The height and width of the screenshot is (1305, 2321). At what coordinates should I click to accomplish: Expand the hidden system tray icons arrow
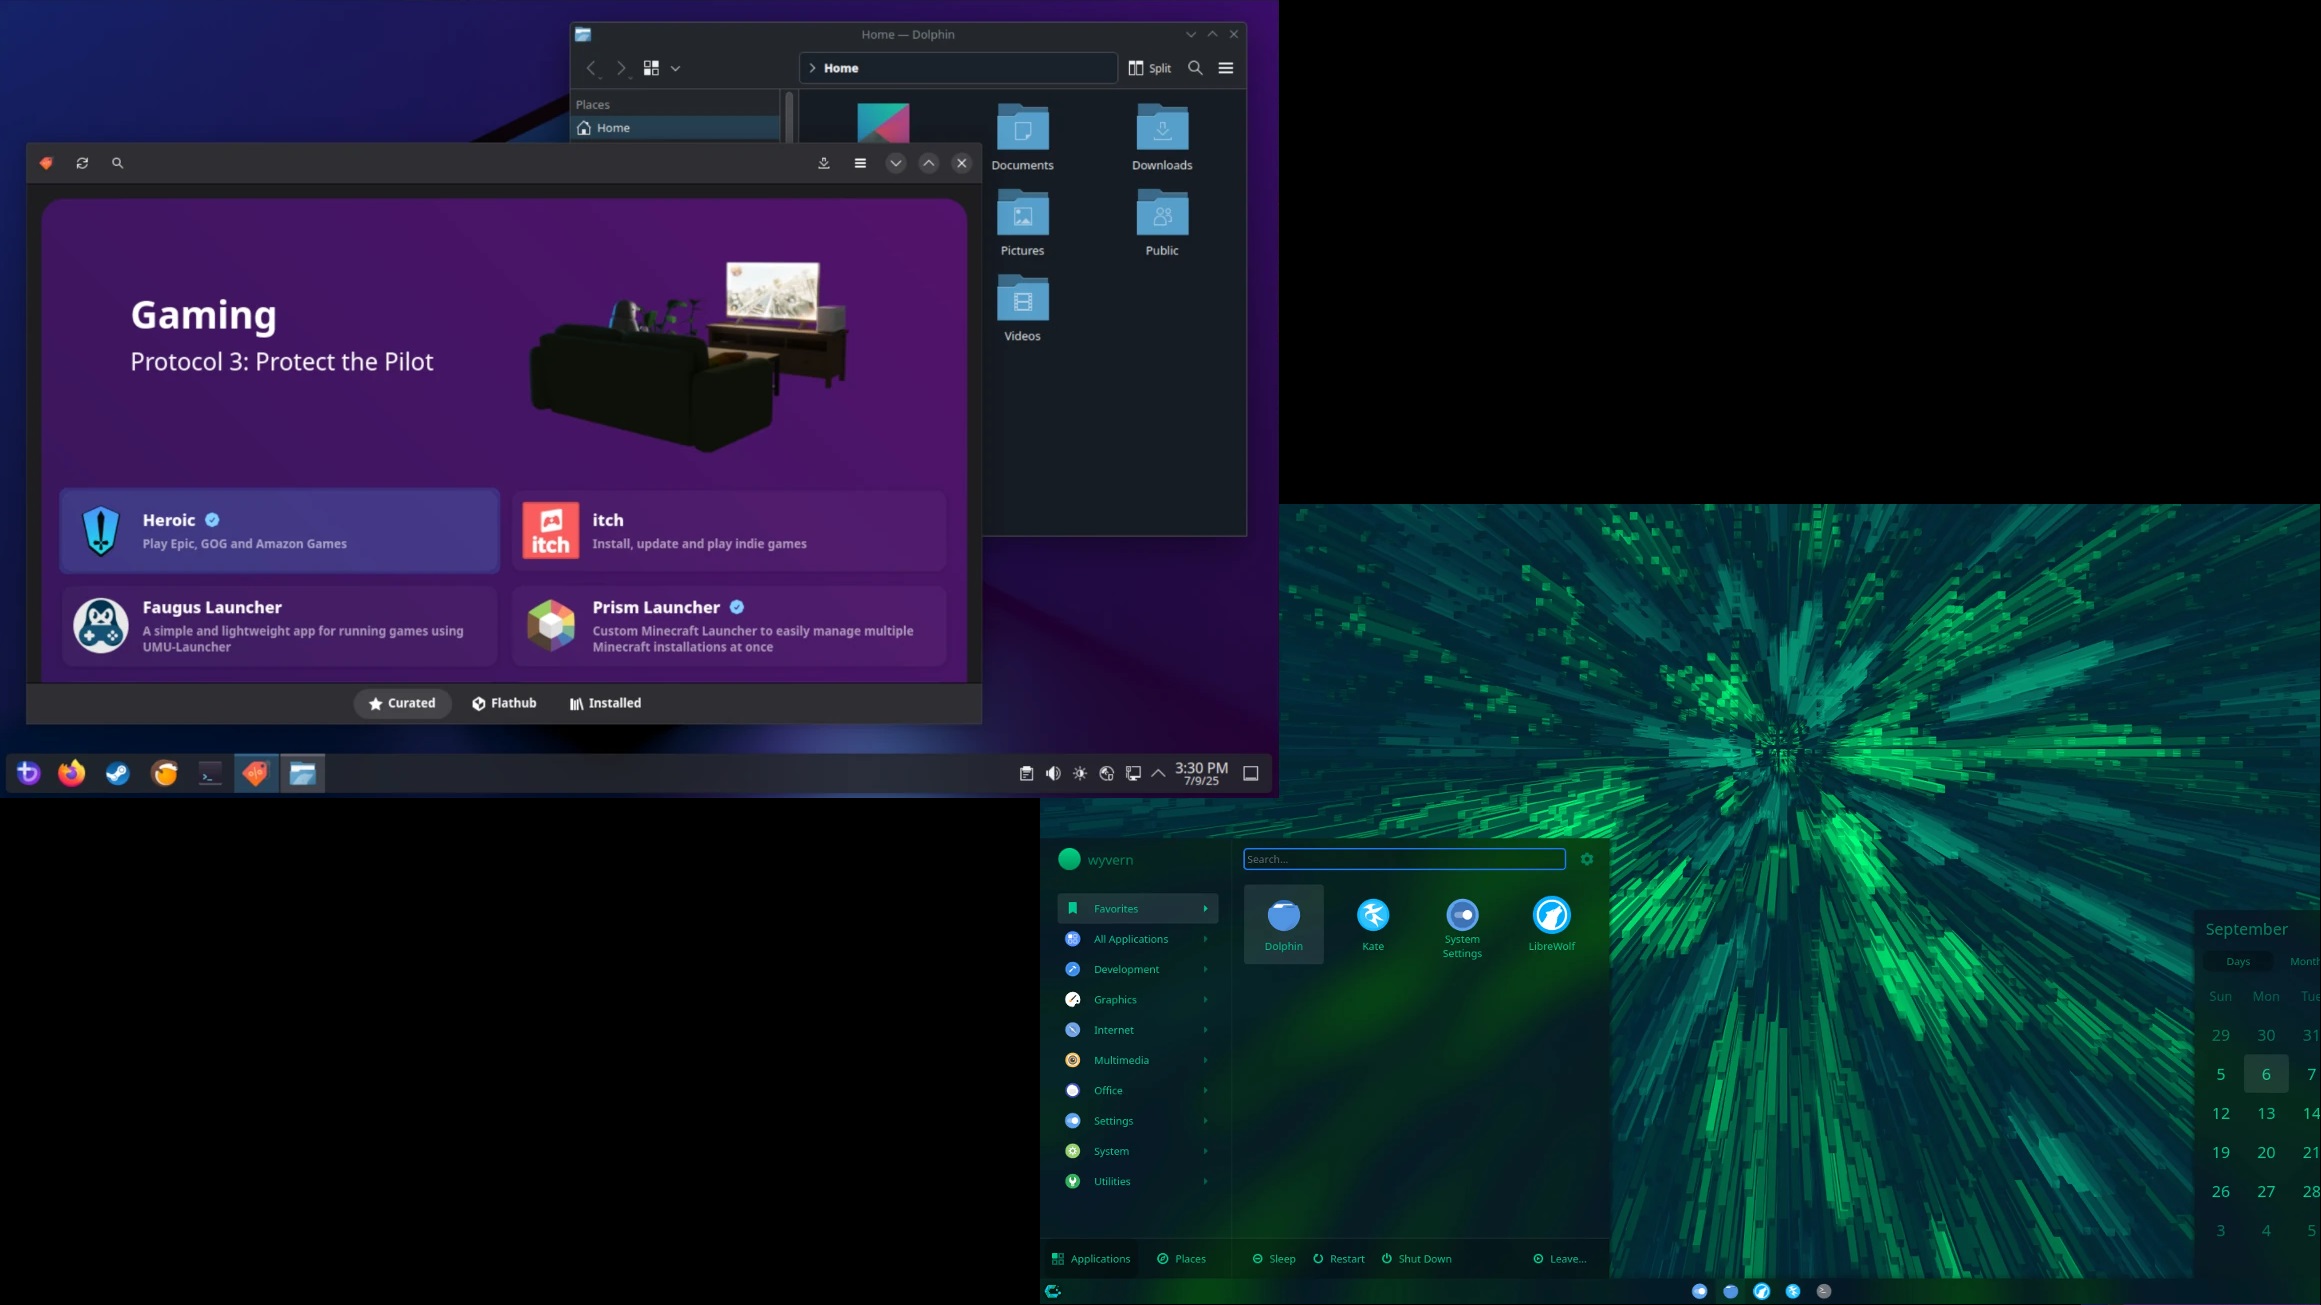click(1158, 773)
